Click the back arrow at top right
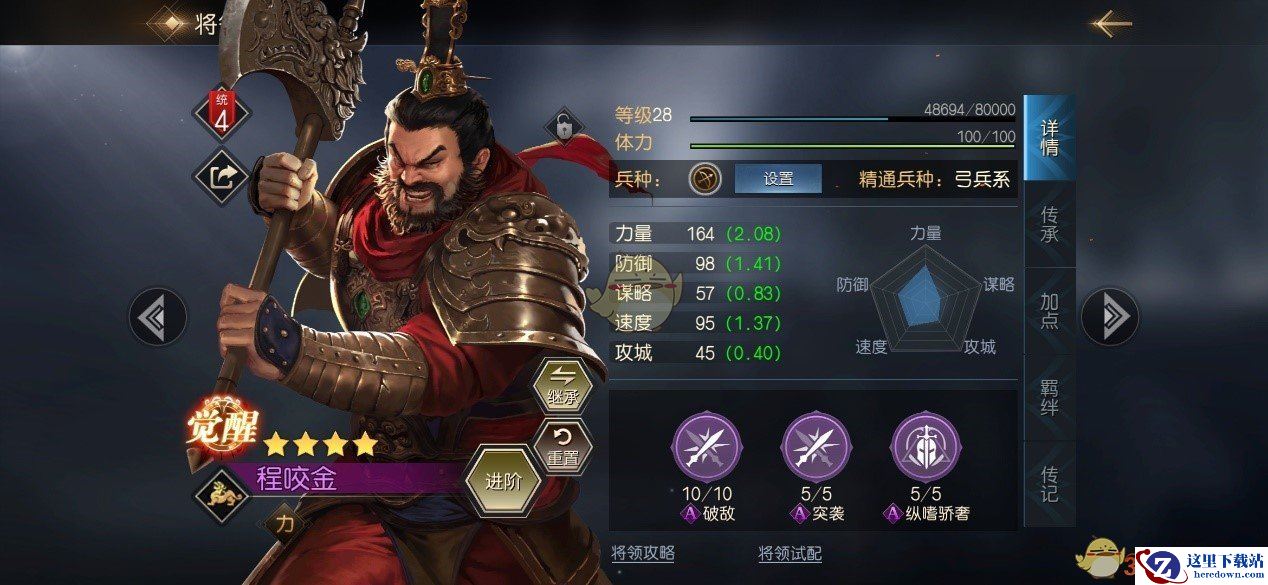 click(1110, 23)
